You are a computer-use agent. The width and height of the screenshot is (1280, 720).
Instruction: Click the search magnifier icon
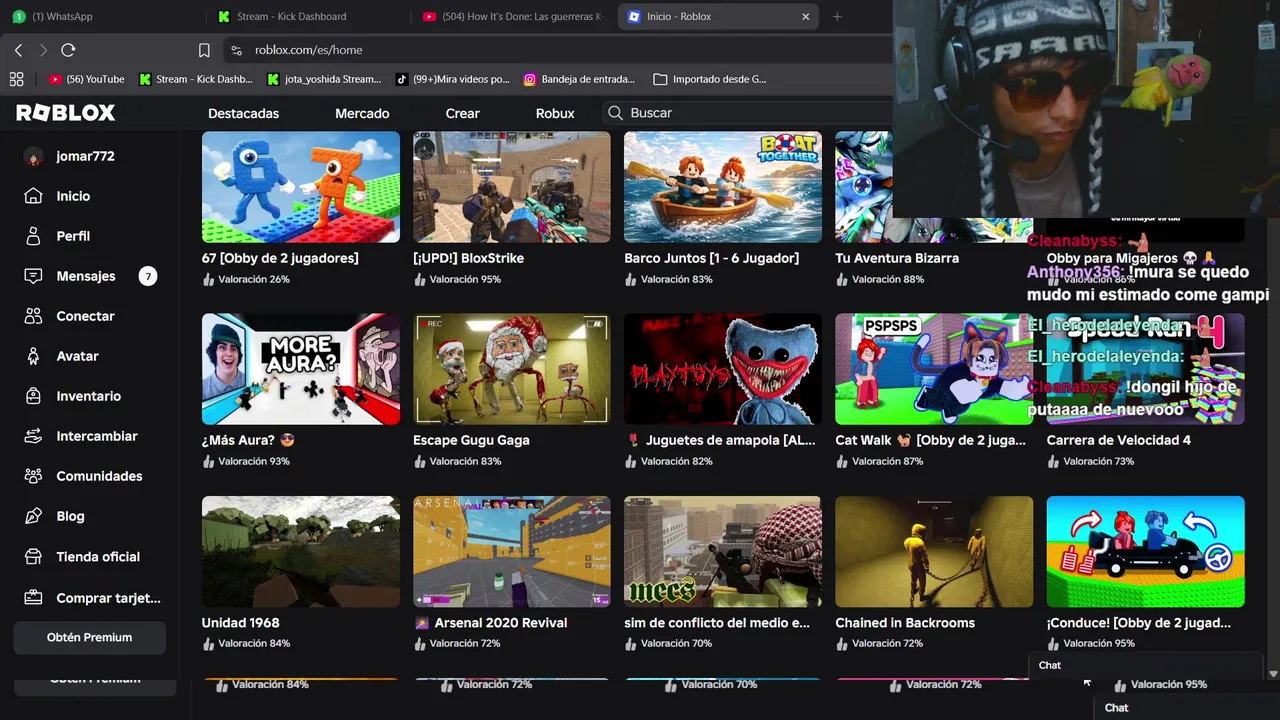point(616,113)
